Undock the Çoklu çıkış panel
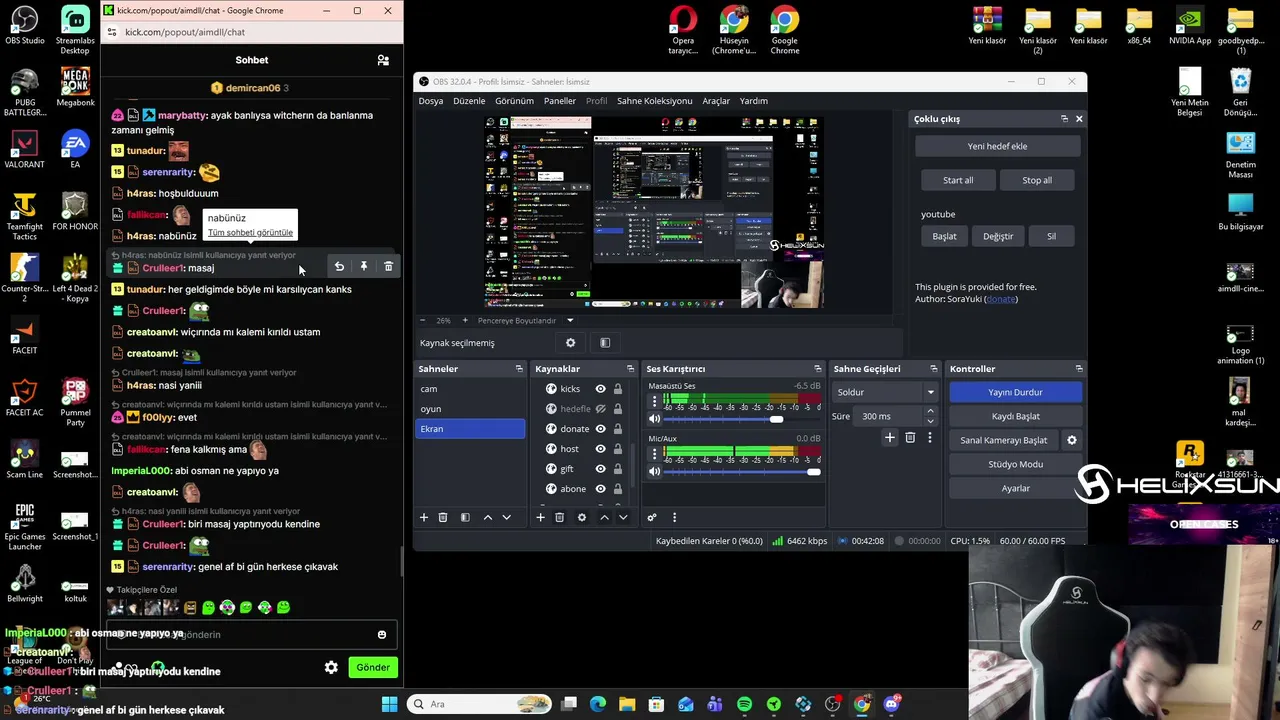 pos(1064,119)
